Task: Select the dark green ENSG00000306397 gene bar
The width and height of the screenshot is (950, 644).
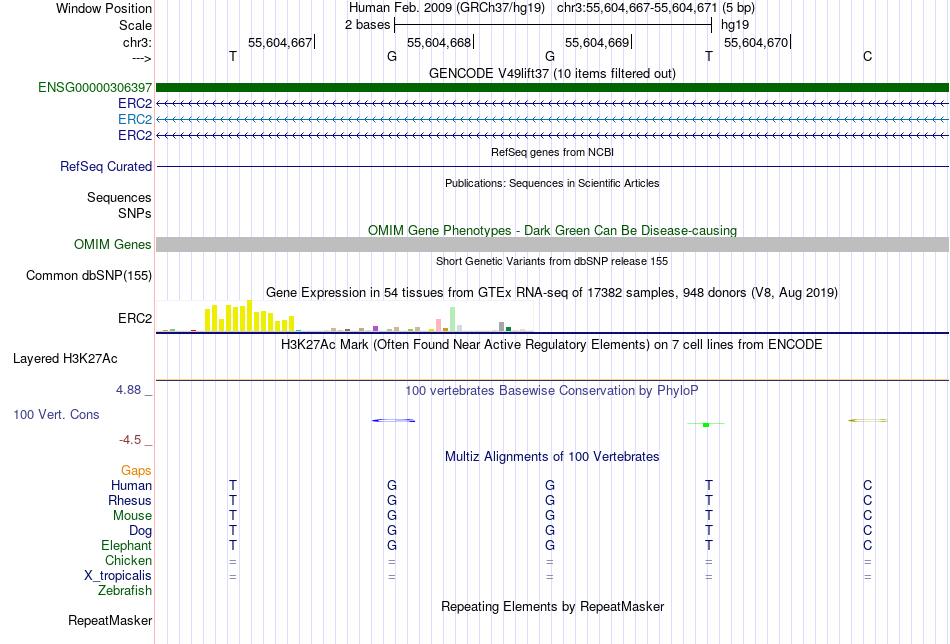Action: [x=552, y=88]
